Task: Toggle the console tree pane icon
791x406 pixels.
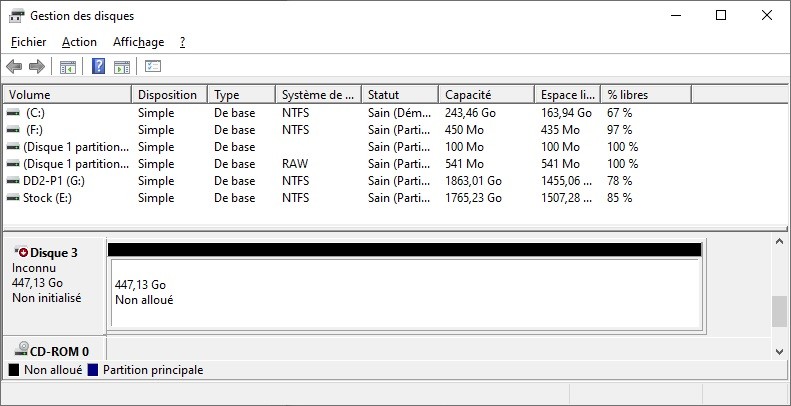Action: point(68,67)
